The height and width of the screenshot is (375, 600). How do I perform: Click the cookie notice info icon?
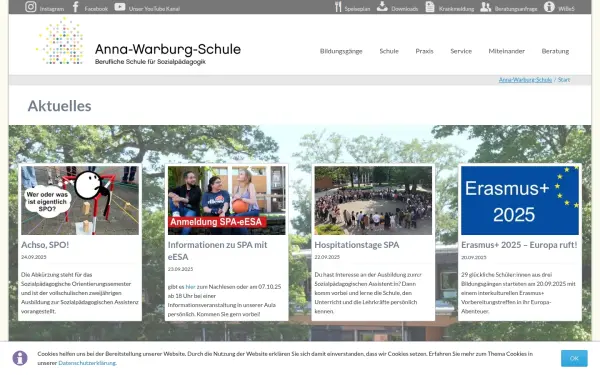(20, 358)
